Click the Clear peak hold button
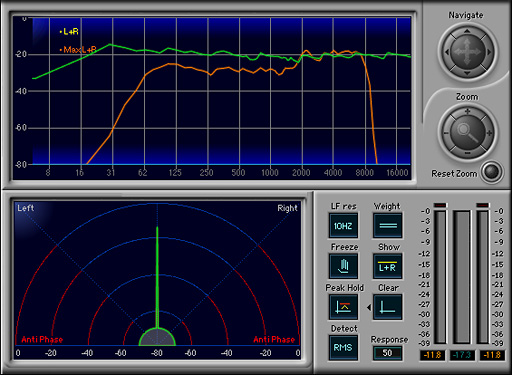The image size is (512, 375). pos(387,307)
